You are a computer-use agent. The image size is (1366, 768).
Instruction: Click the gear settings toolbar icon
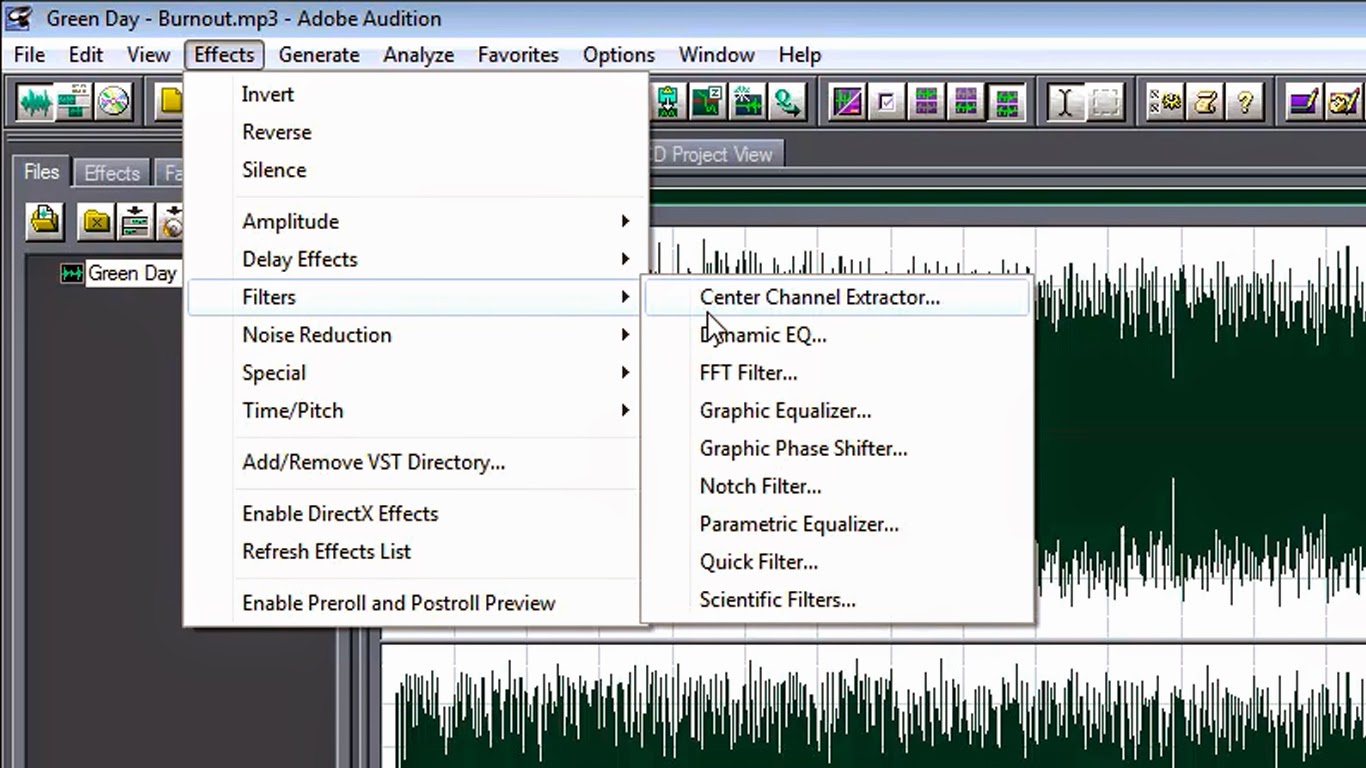point(1165,102)
